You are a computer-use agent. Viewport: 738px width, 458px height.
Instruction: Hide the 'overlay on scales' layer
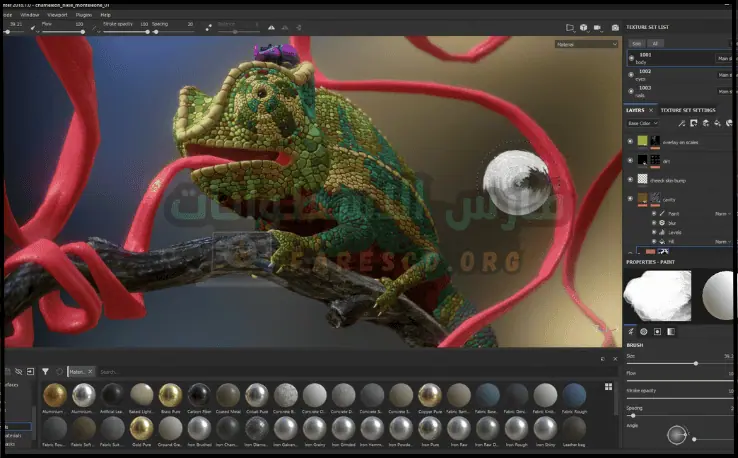(x=630, y=141)
